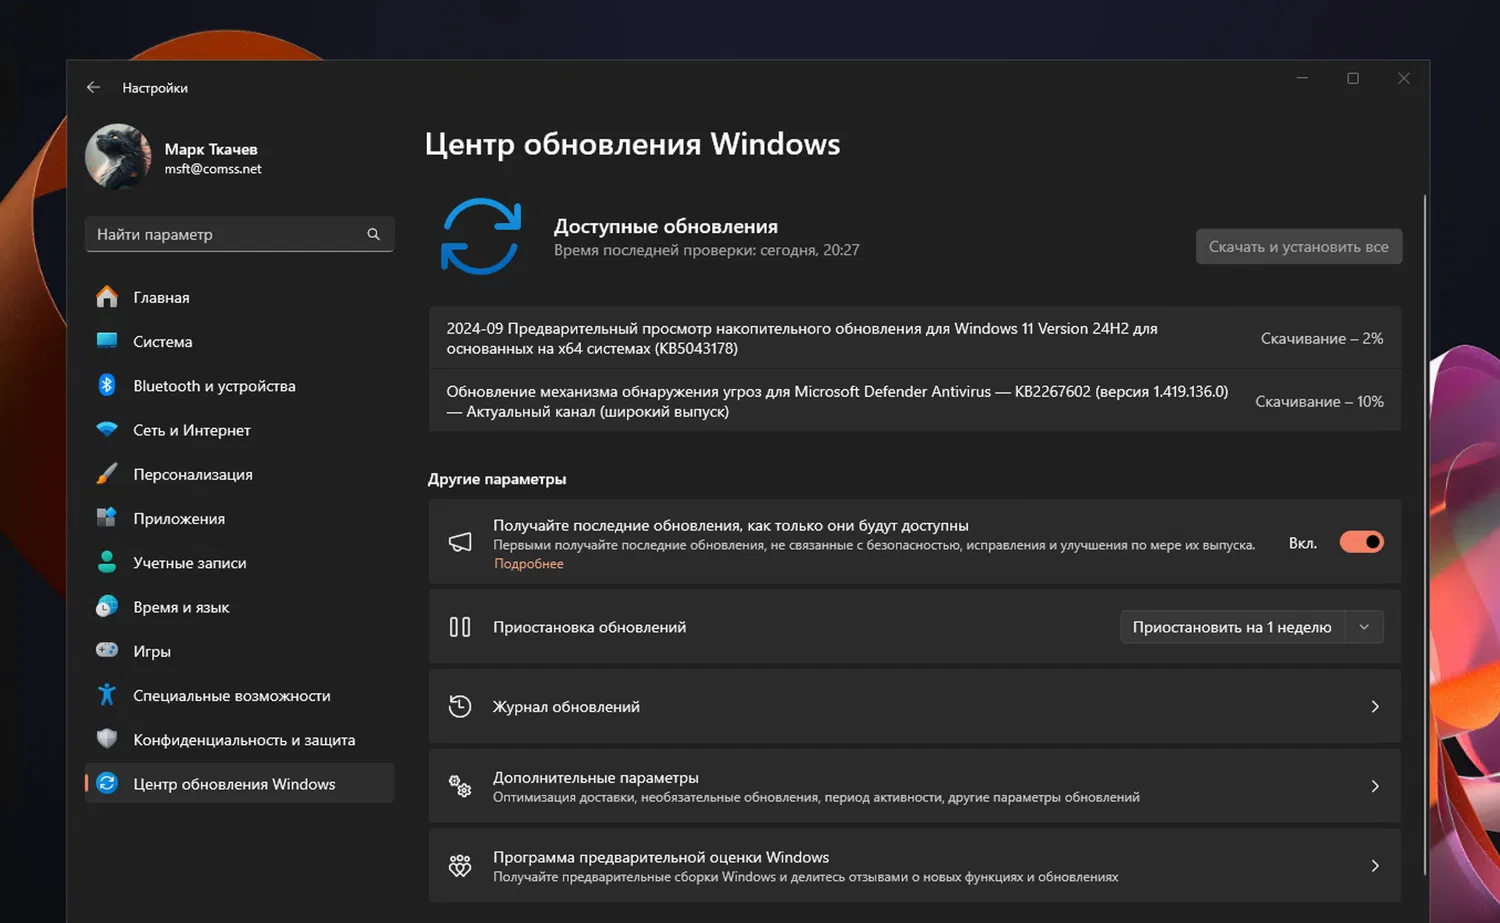Expand the Журнал обновлений chevron
Viewport: 1500px width, 923px height.
point(1375,707)
